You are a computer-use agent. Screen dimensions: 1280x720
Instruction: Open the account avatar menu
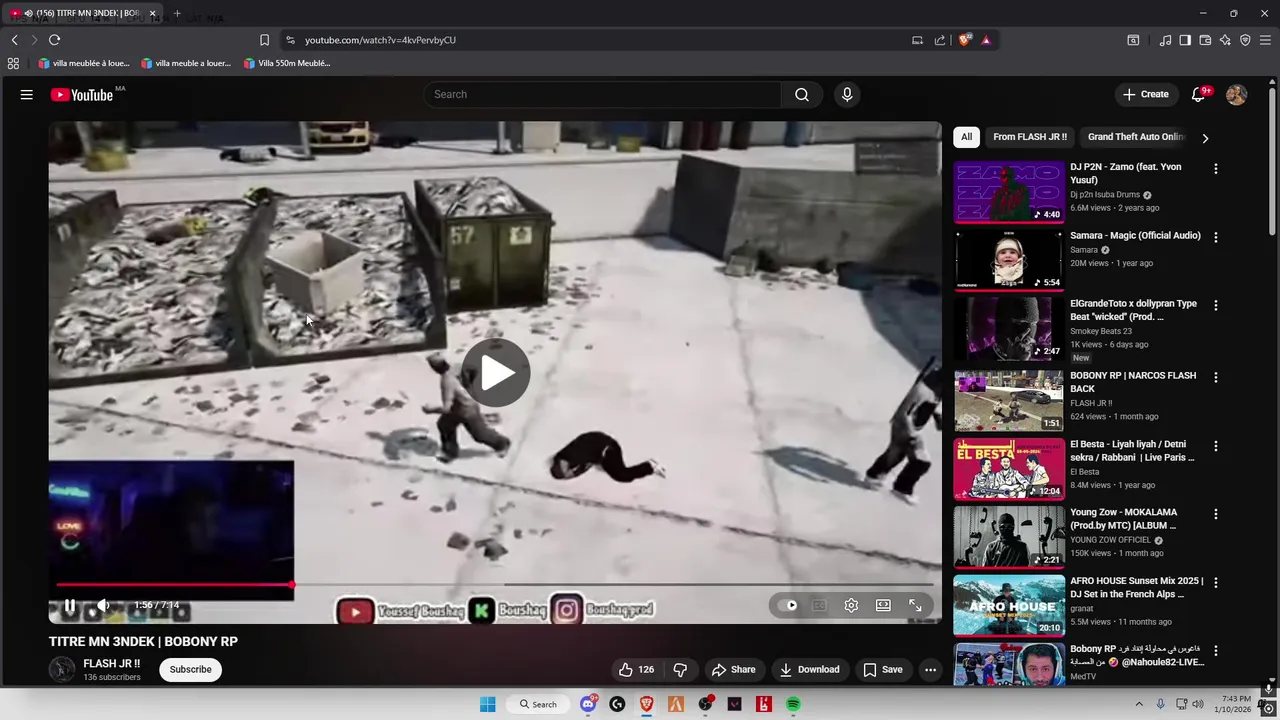tap(1236, 94)
